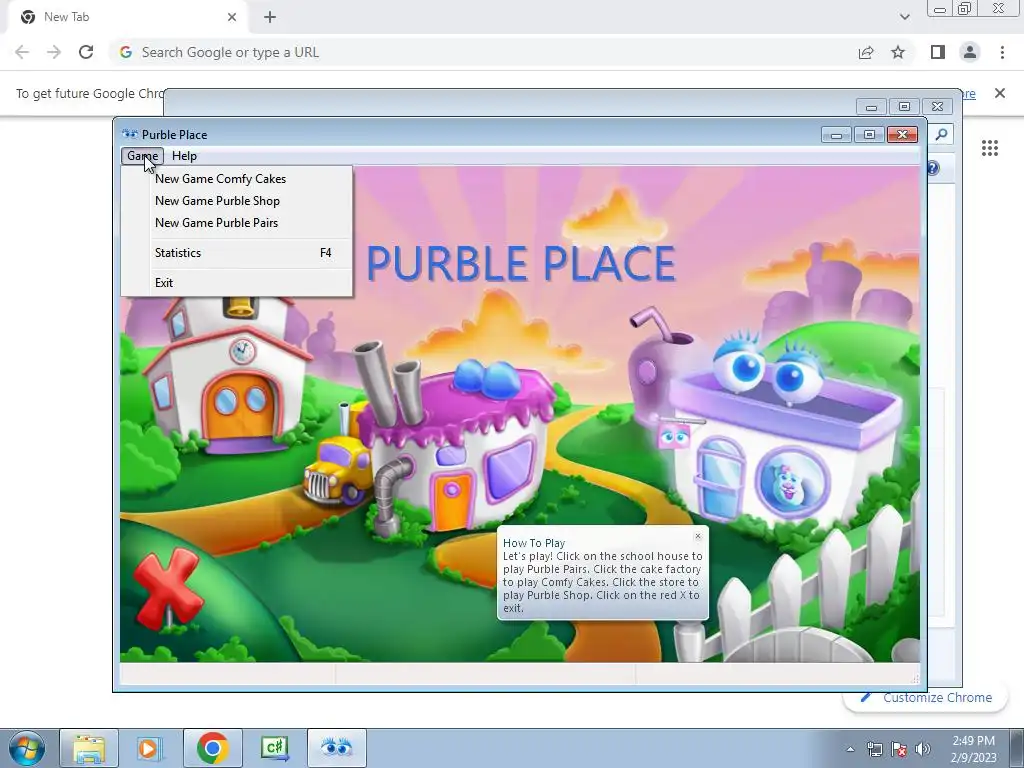
Task: Maximize the Purble Place window
Action: click(869, 135)
